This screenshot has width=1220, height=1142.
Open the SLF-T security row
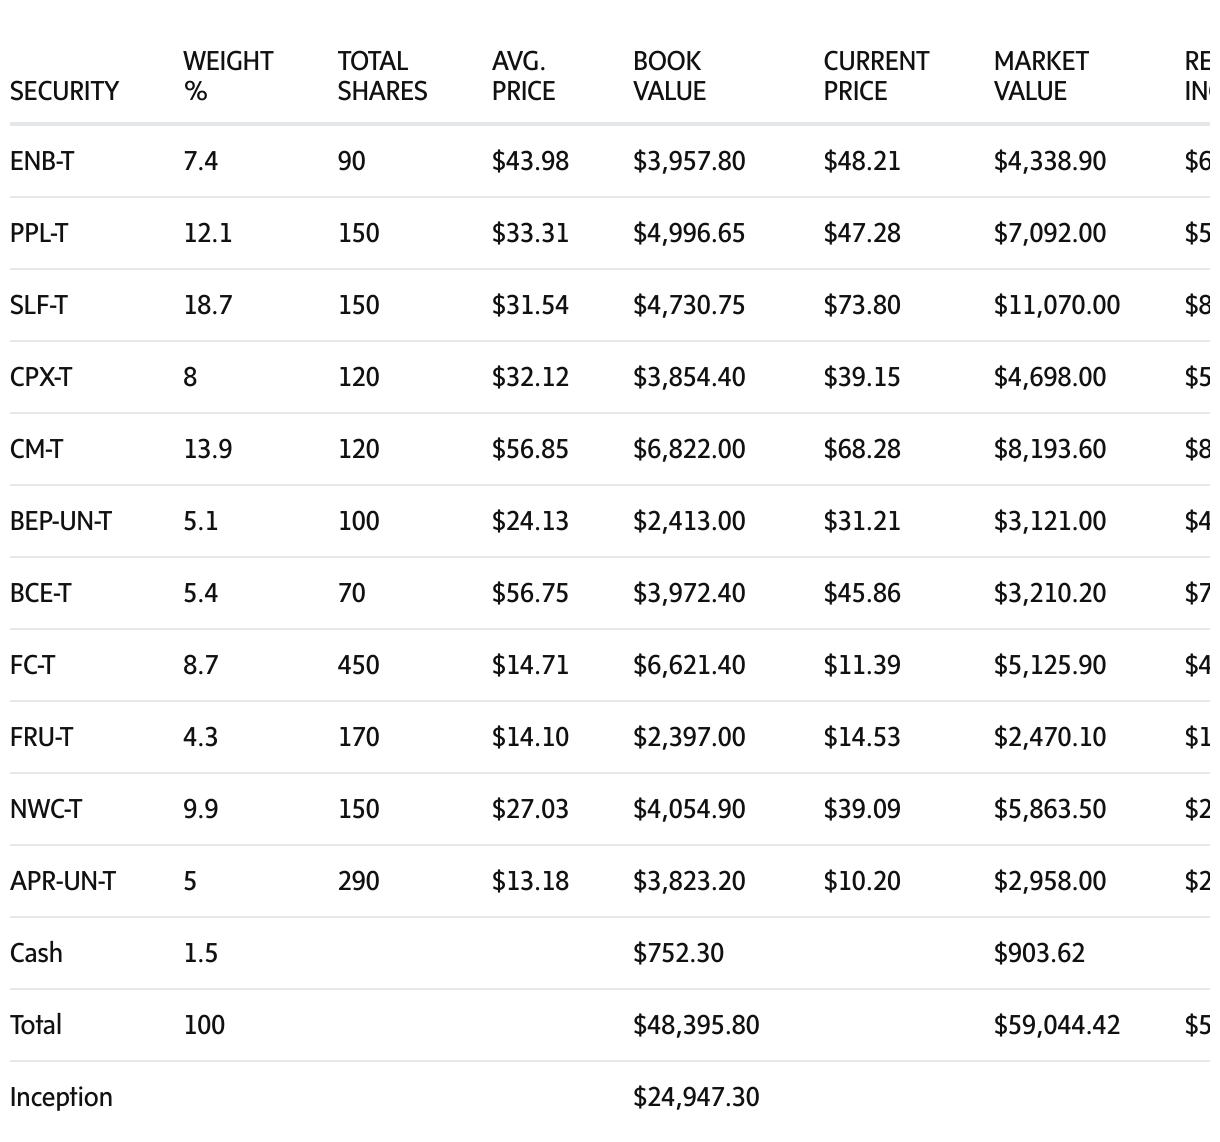click(x=39, y=305)
